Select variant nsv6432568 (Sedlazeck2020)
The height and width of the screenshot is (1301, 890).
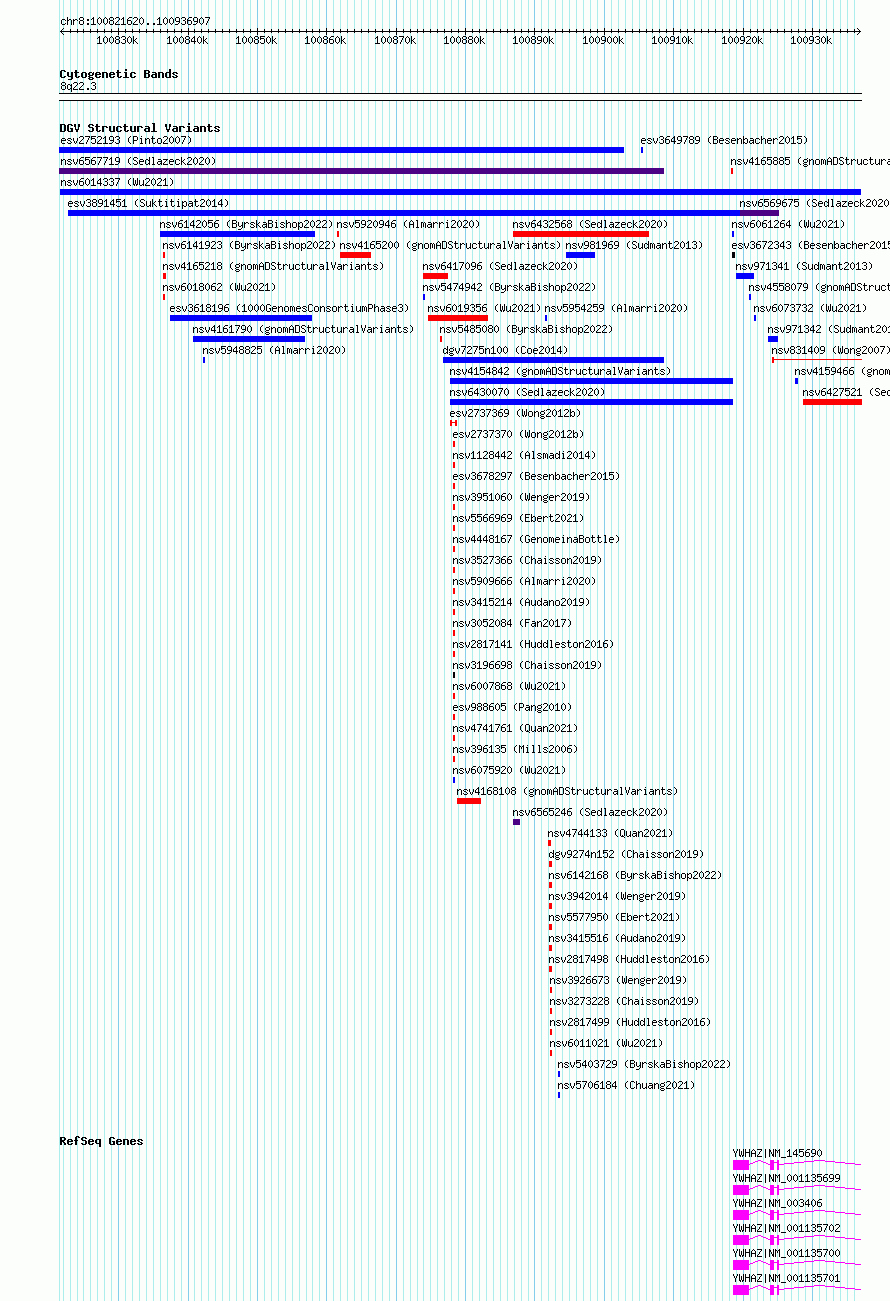(x=591, y=224)
